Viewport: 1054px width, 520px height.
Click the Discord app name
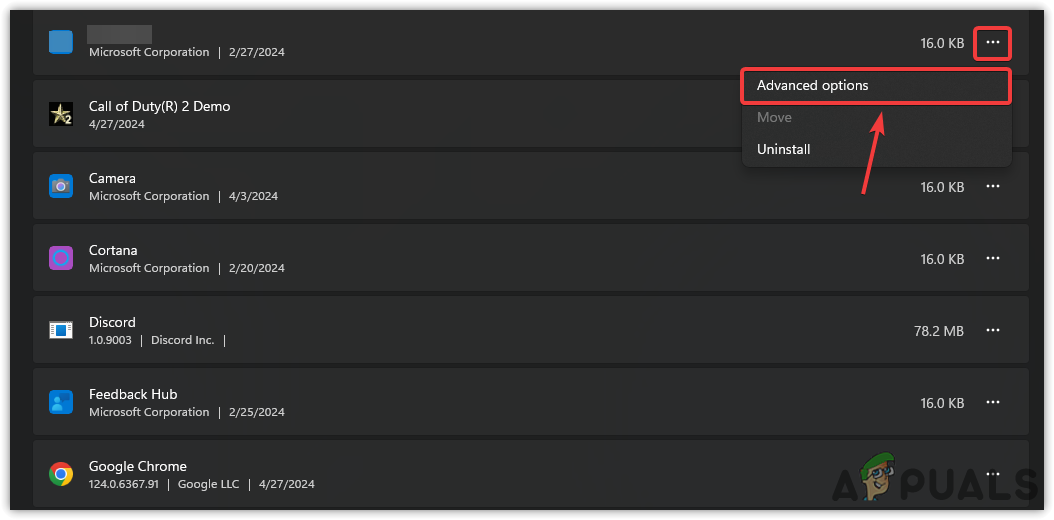click(x=112, y=322)
